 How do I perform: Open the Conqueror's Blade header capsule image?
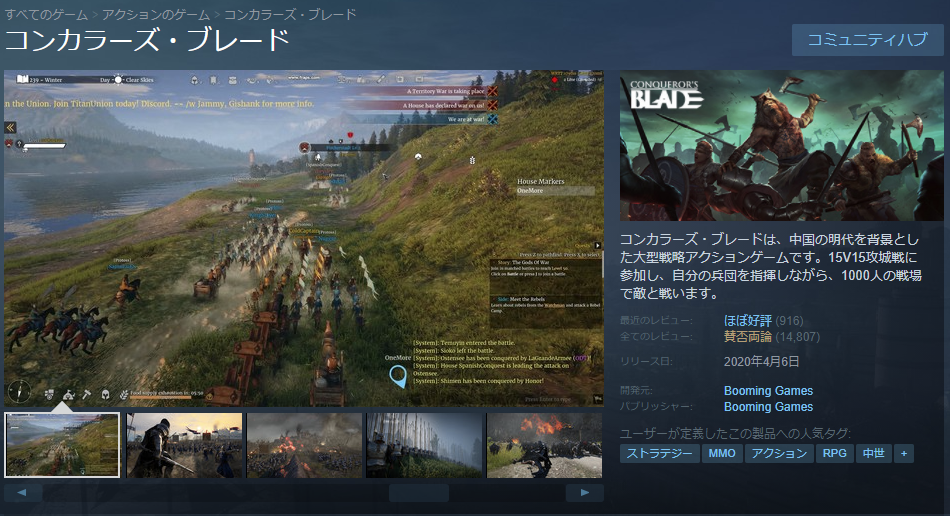[x=782, y=145]
